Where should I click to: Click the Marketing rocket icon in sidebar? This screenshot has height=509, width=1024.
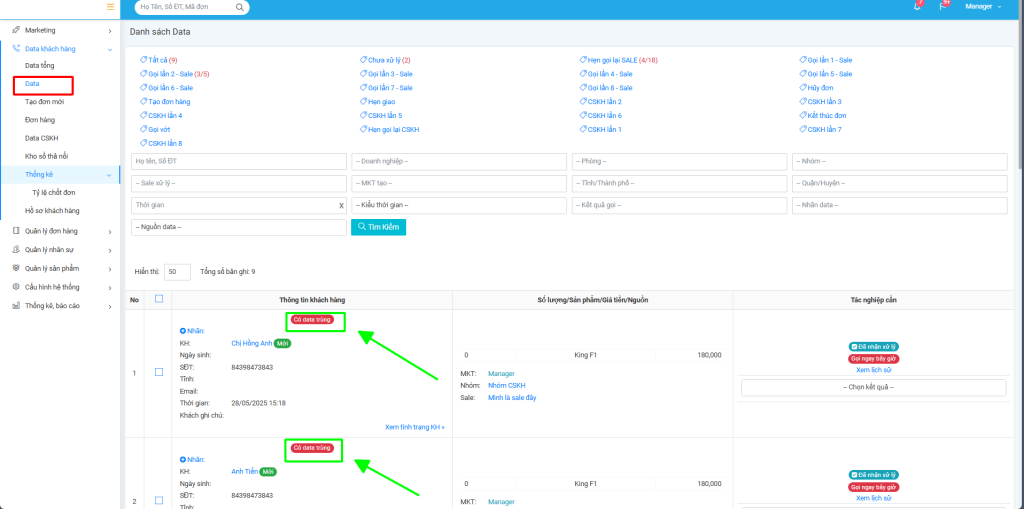point(16,31)
